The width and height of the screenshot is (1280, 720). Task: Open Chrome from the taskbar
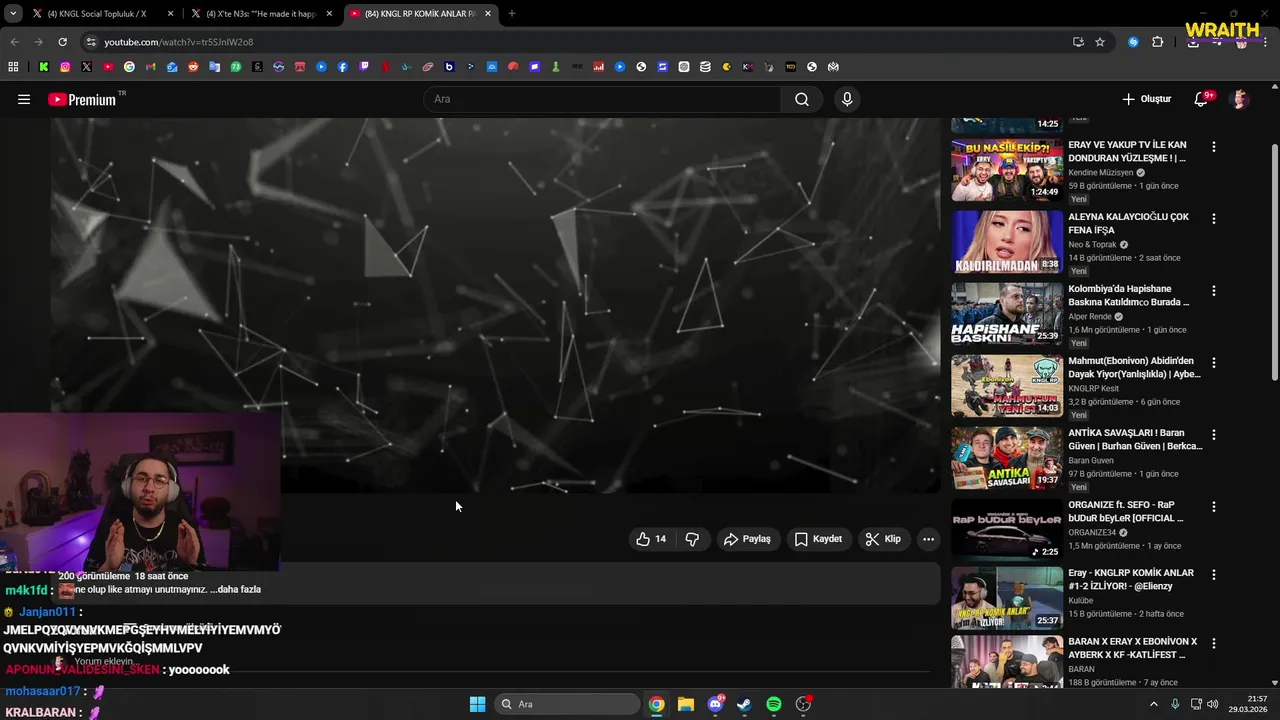[x=656, y=704]
